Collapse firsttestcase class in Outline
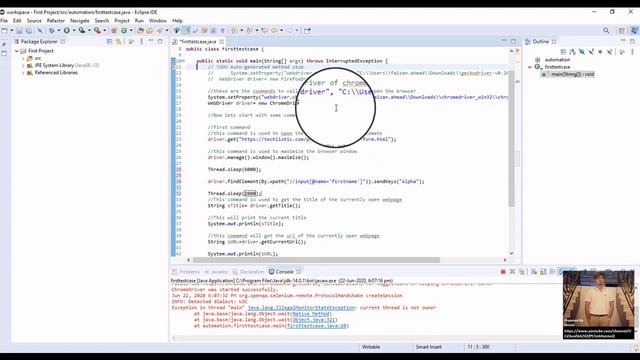The image size is (640, 360). (x=530, y=67)
